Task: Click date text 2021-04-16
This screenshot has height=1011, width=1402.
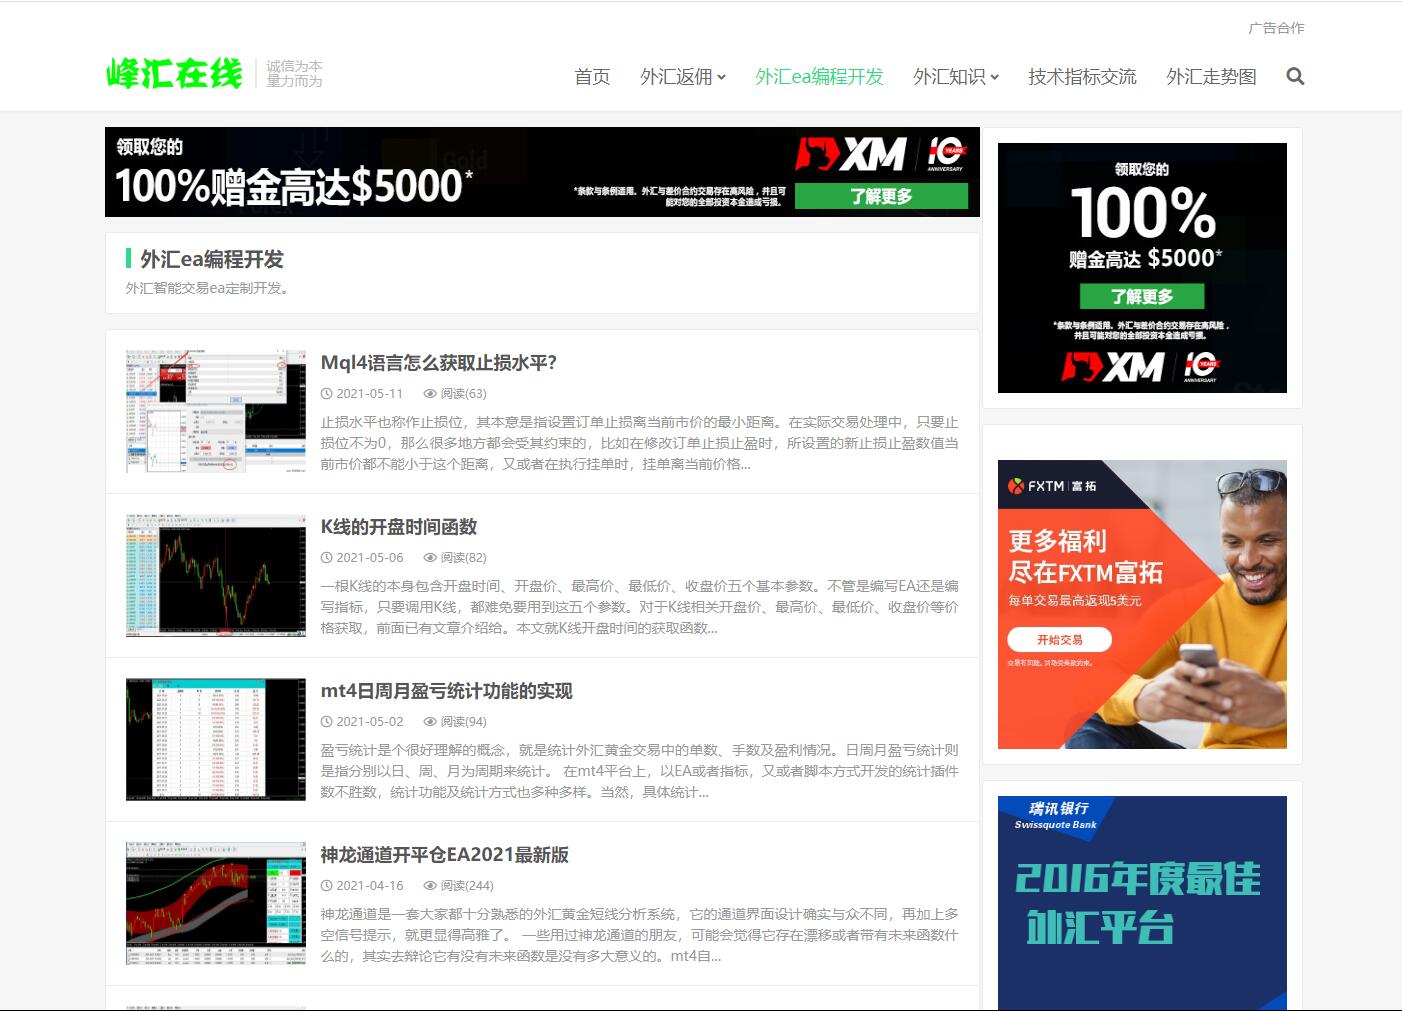Action: [x=370, y=886]
